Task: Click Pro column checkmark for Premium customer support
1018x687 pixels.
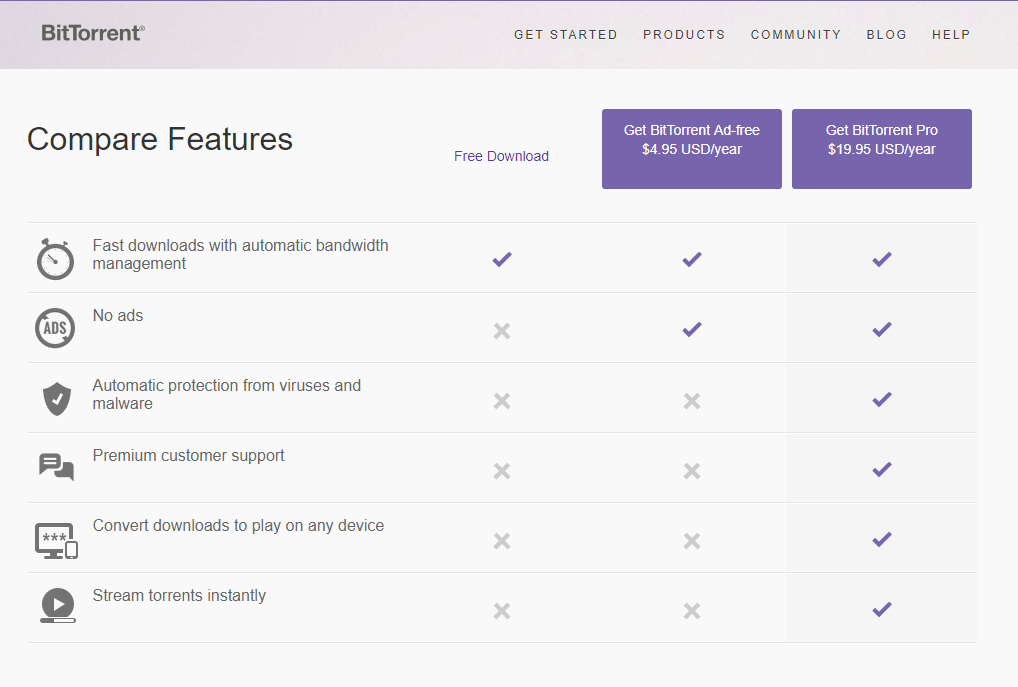Action: tap(882, 469)
